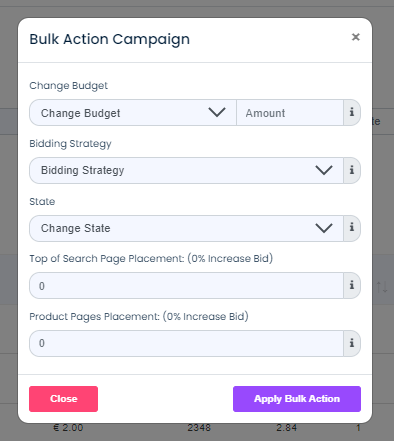Click the chevron arrow in Change State select
394x441 pixels.
click(324, 228)
